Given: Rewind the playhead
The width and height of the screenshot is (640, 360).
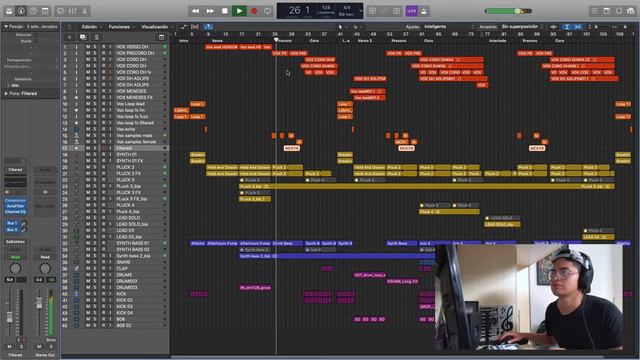Looking at the screenshot, I should (195, 11).
